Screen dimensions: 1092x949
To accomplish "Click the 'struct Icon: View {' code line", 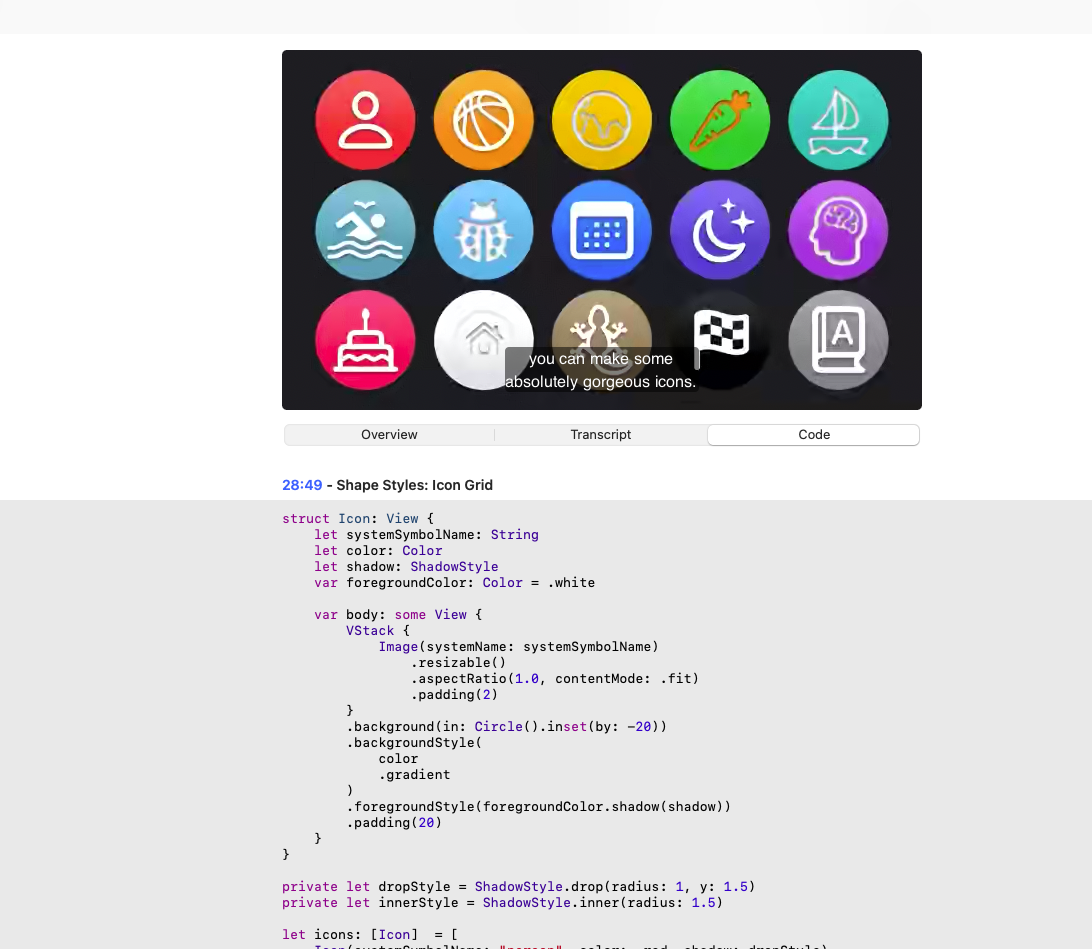I will tap(358, 519).
